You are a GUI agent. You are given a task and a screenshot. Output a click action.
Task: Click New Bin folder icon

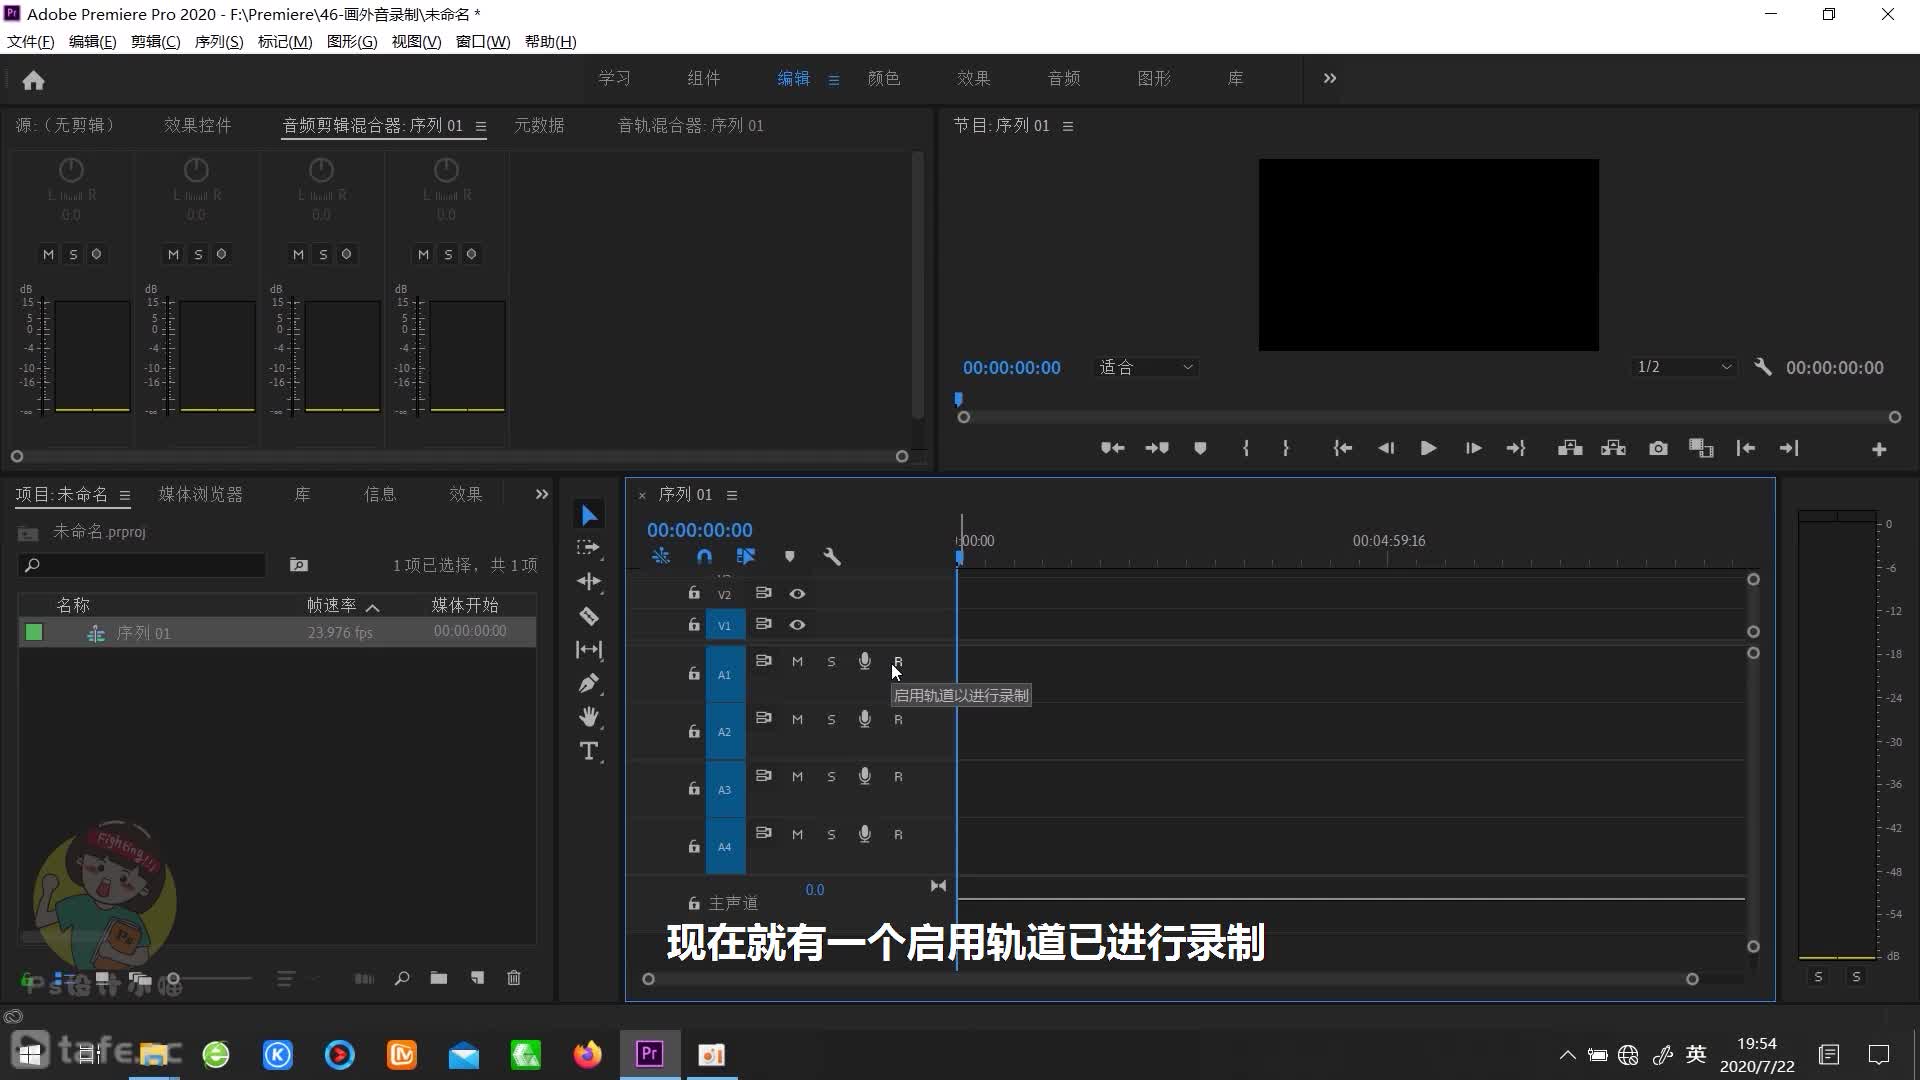coord(439,978)
